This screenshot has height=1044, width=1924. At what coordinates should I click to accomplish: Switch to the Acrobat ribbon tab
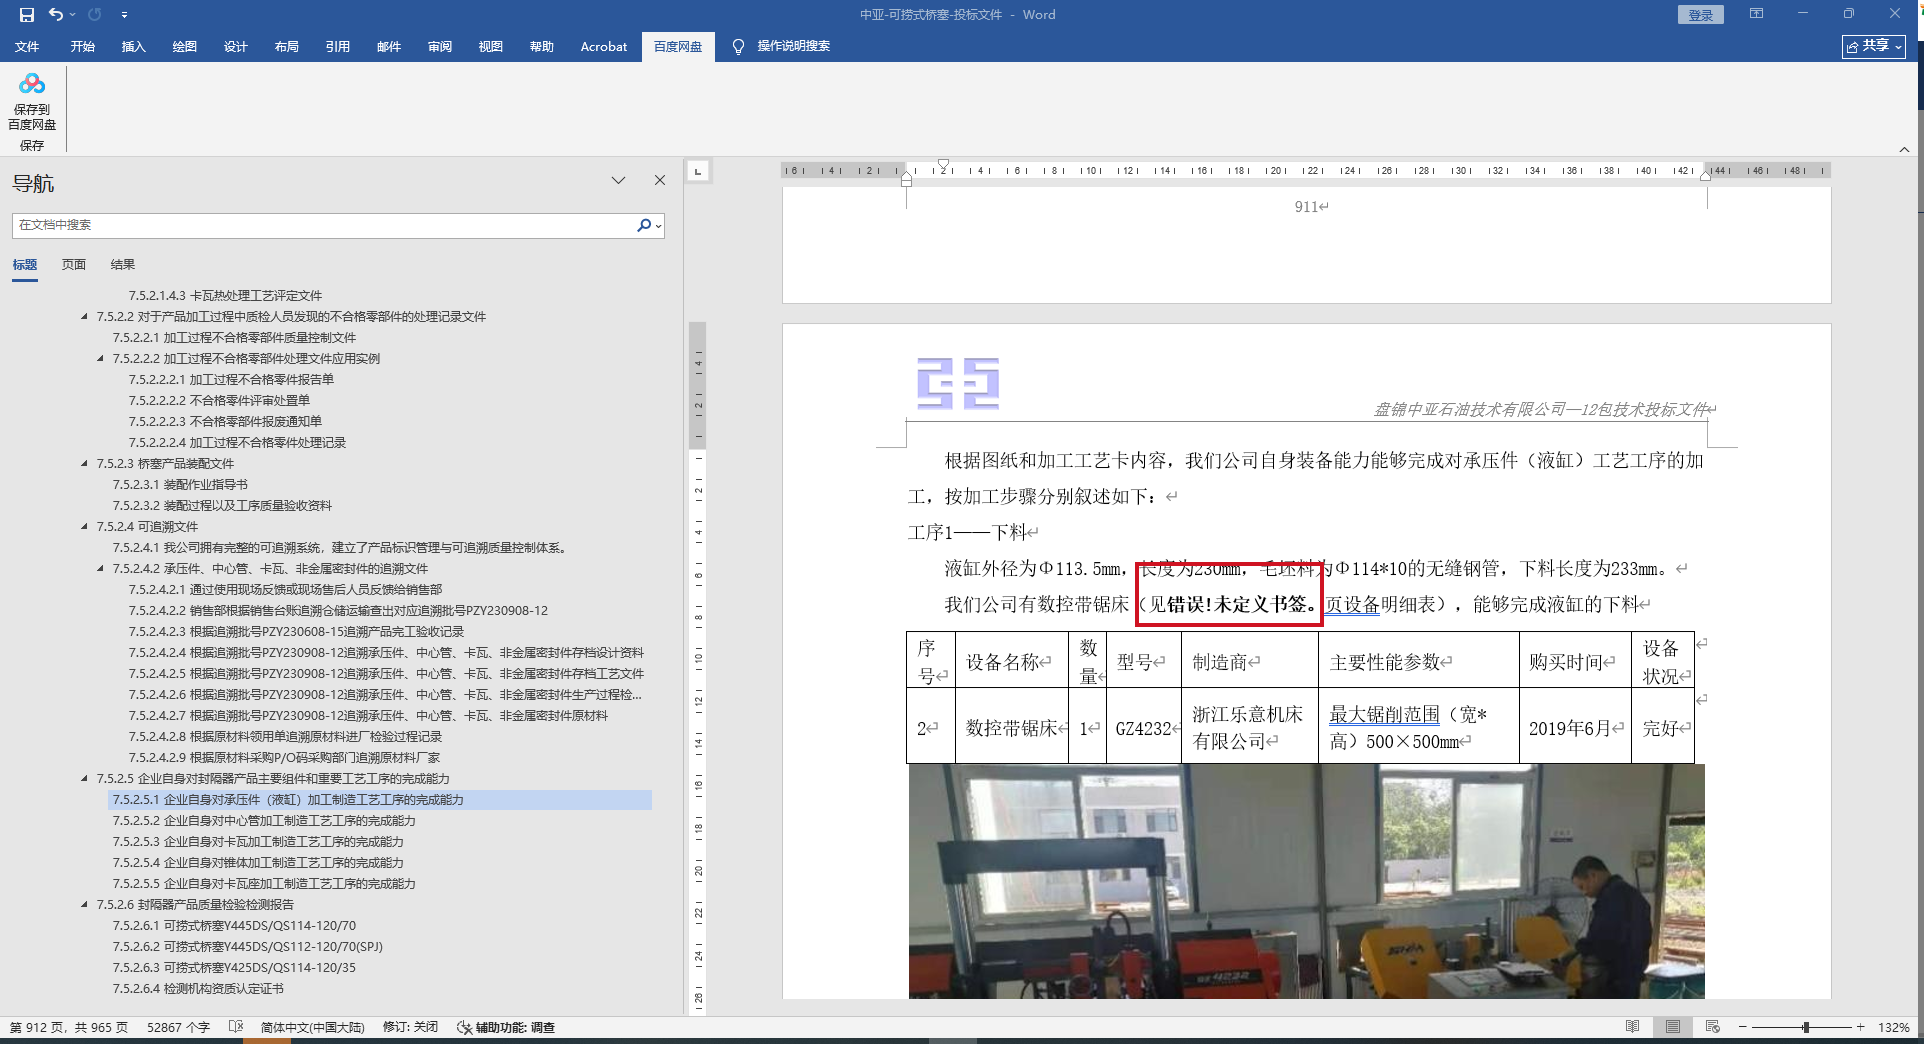tap(604, 46)
